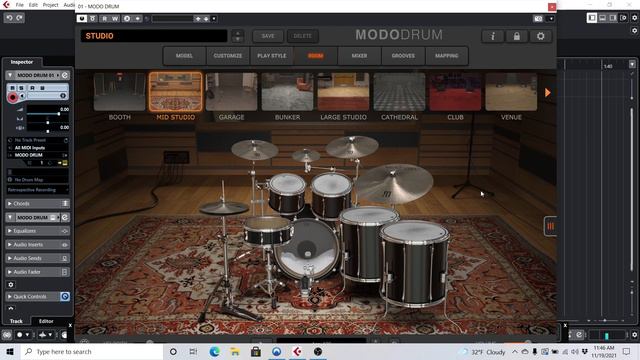Switch to the GROOVES tab
The width and height of the screenshot is (640, 360).
(x=403, y=56)
